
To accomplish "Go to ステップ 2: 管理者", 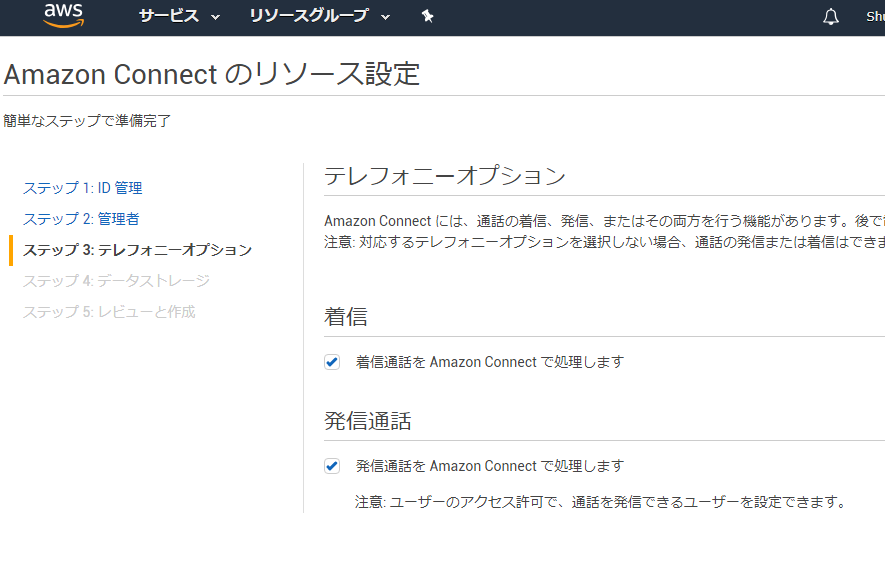I will click(x=81, y=219).
